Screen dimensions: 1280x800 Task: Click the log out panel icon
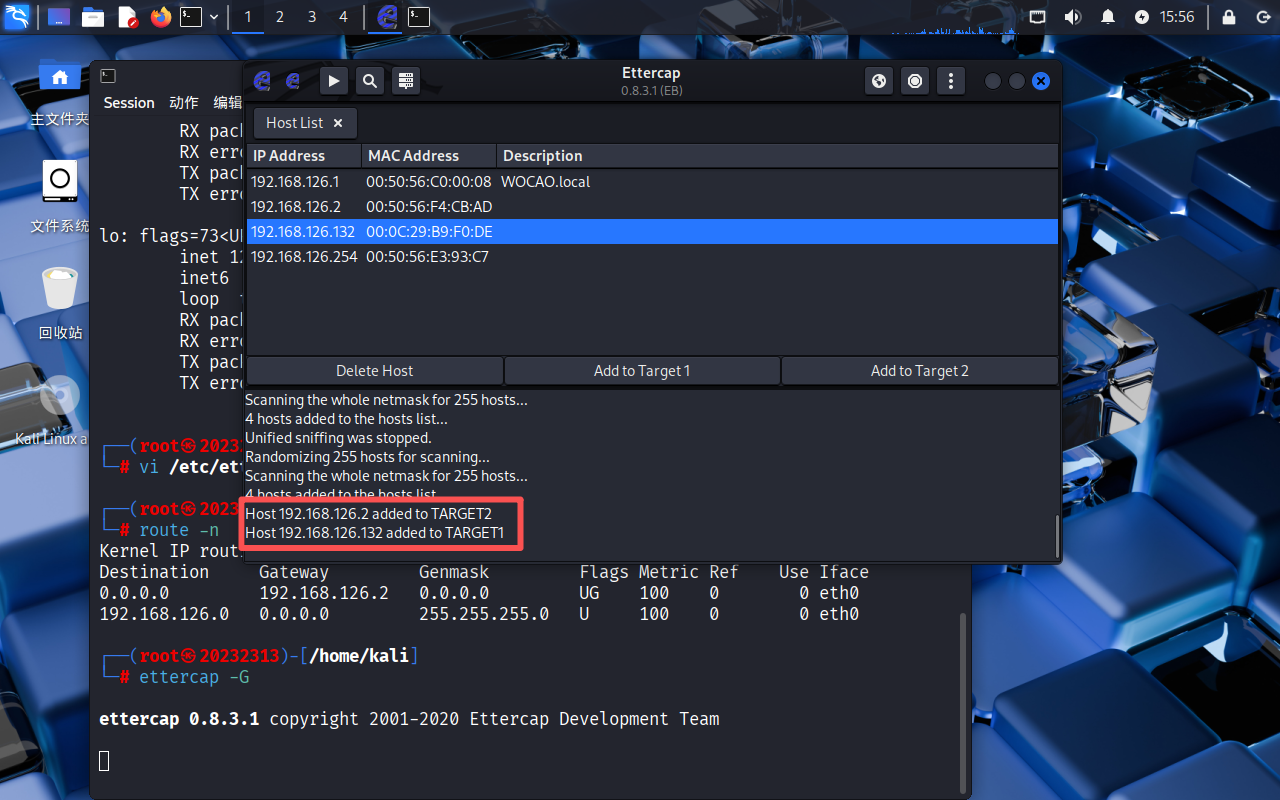[x=1263, y=17]
